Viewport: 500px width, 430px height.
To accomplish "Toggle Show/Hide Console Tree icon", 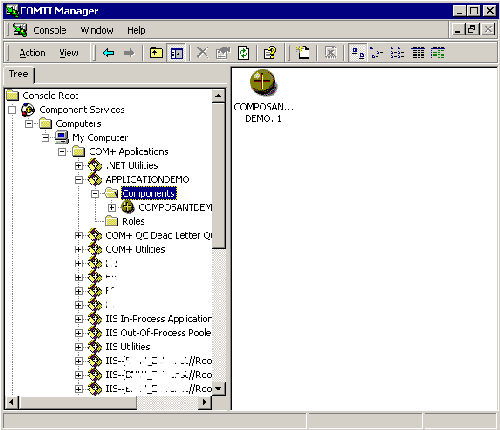I will point(177,53).
